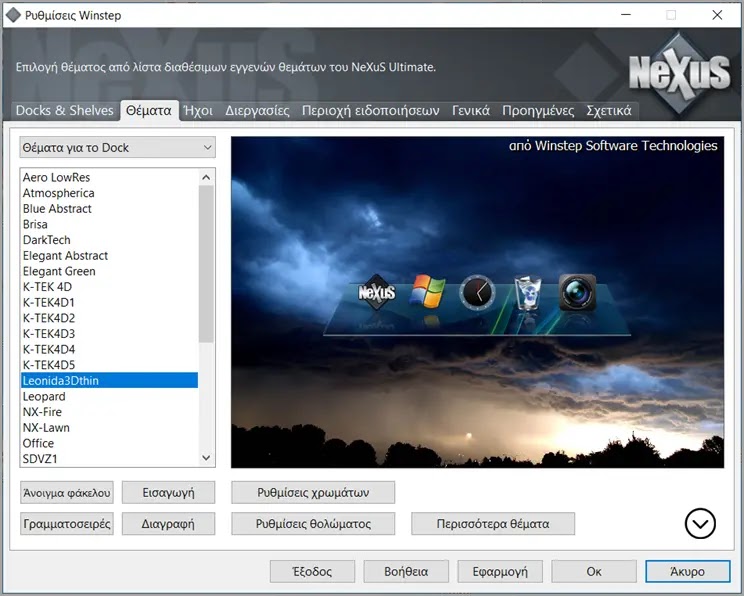Click the recycle bin icon in dock preview

(x=528, y=293)
